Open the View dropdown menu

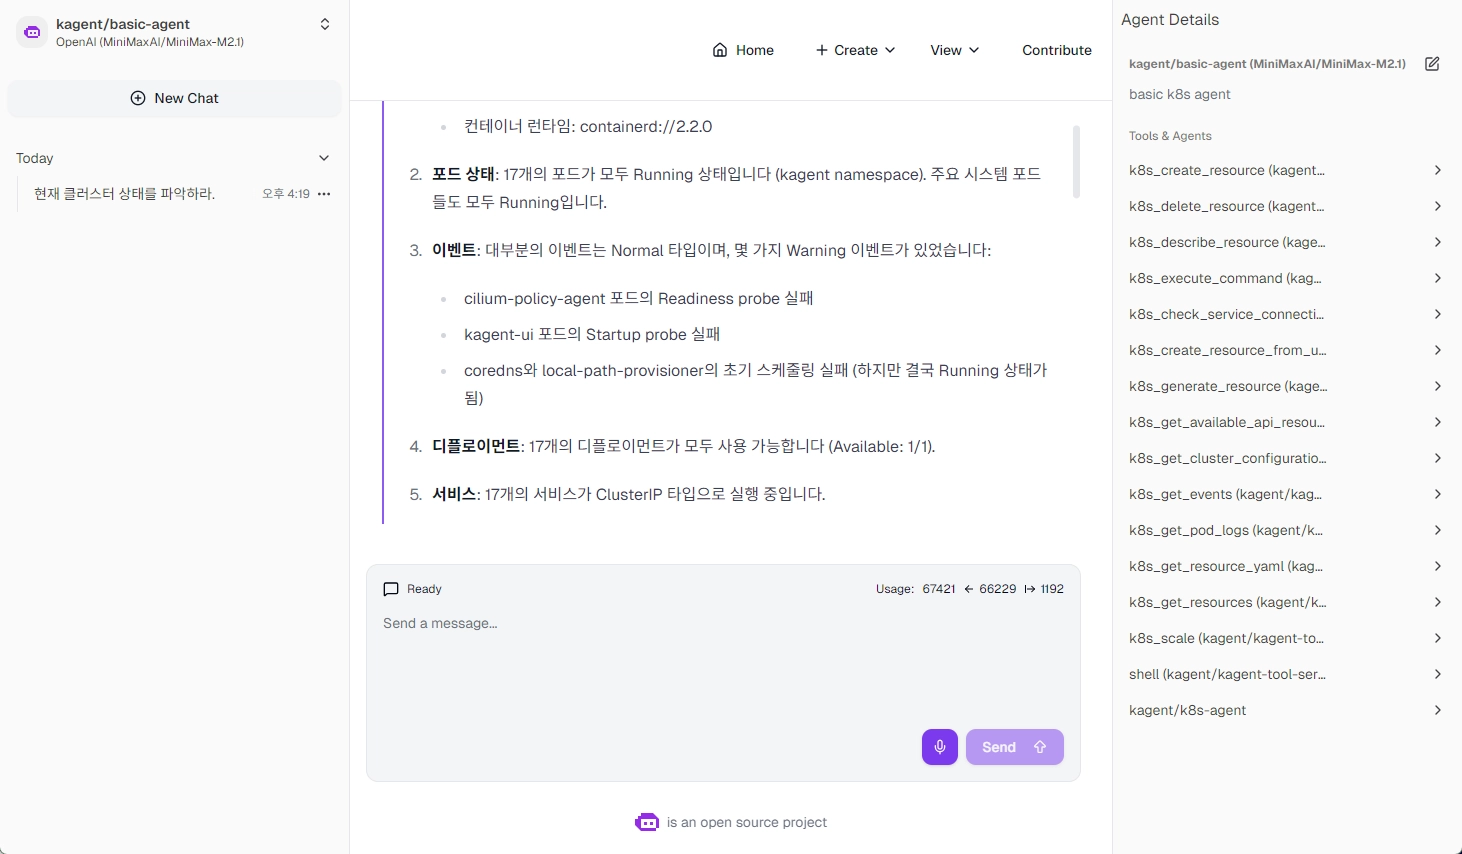pyautogui.click(x=955, y=50)
